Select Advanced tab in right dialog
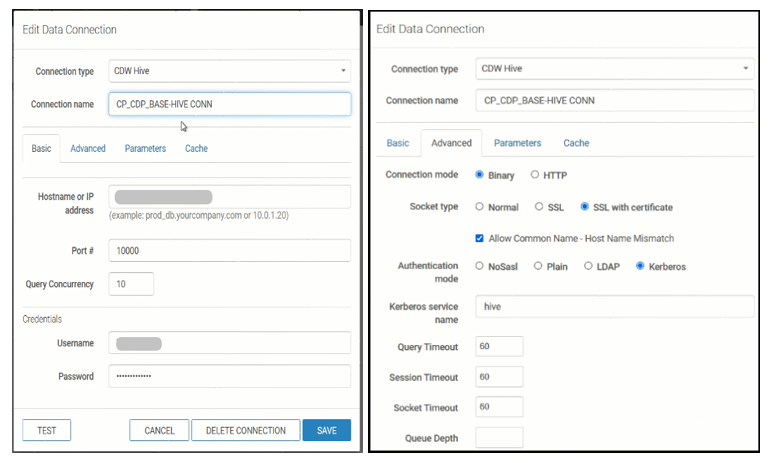 click(x=452, y=143)
